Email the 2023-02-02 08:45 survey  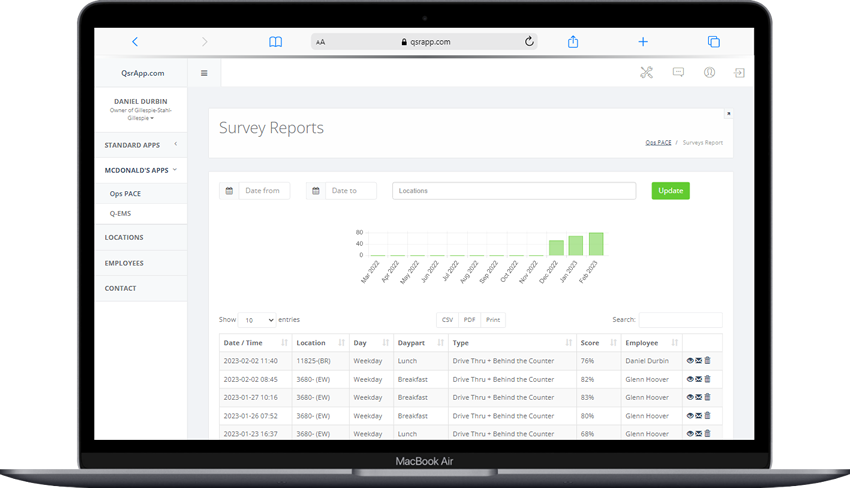pyautogui.click(x=699, y=379)
